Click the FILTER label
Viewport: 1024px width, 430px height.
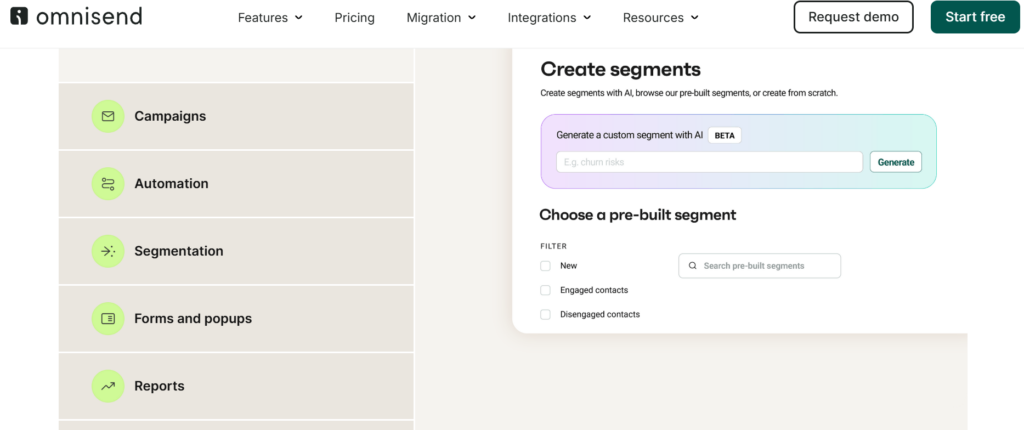coord(554,246)
